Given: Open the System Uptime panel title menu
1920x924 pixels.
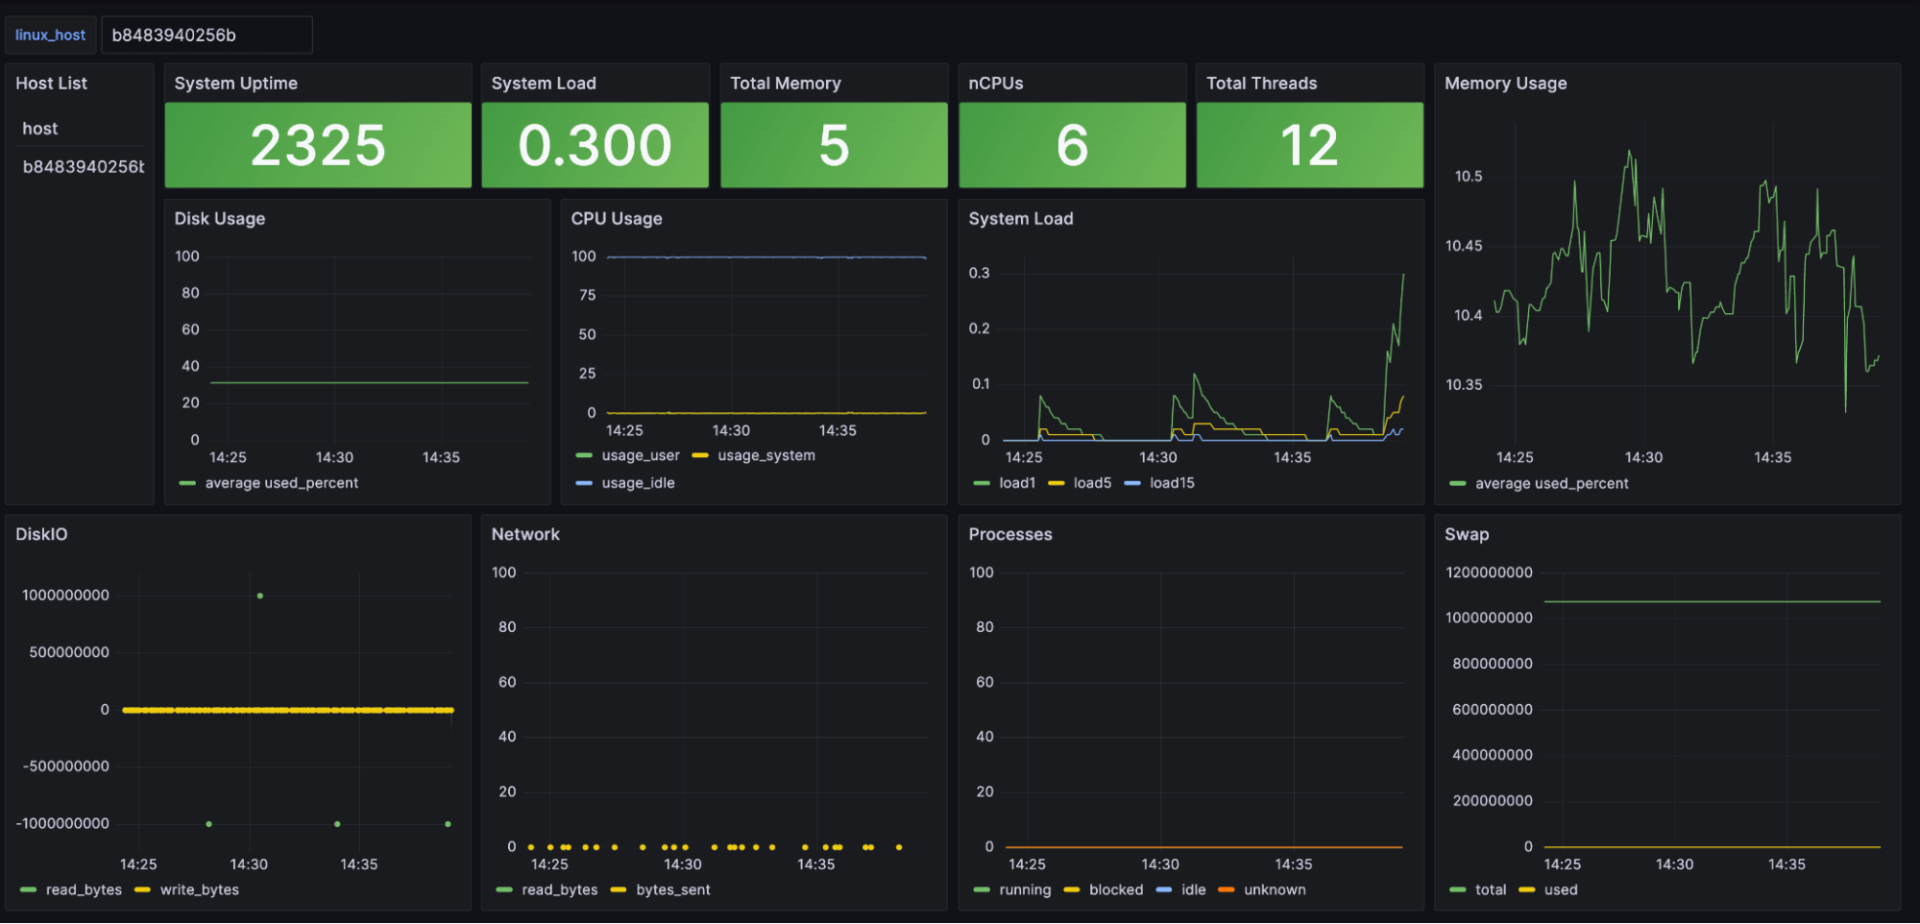Looking at the screenshot, I should [236, 83].
